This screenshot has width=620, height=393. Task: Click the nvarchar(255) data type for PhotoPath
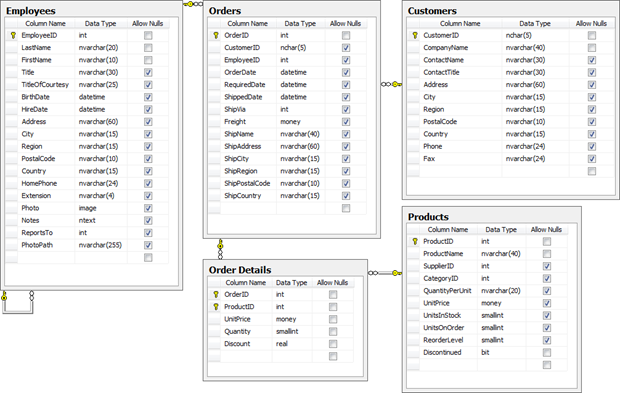pyautogui.click(x=100, y=245)
